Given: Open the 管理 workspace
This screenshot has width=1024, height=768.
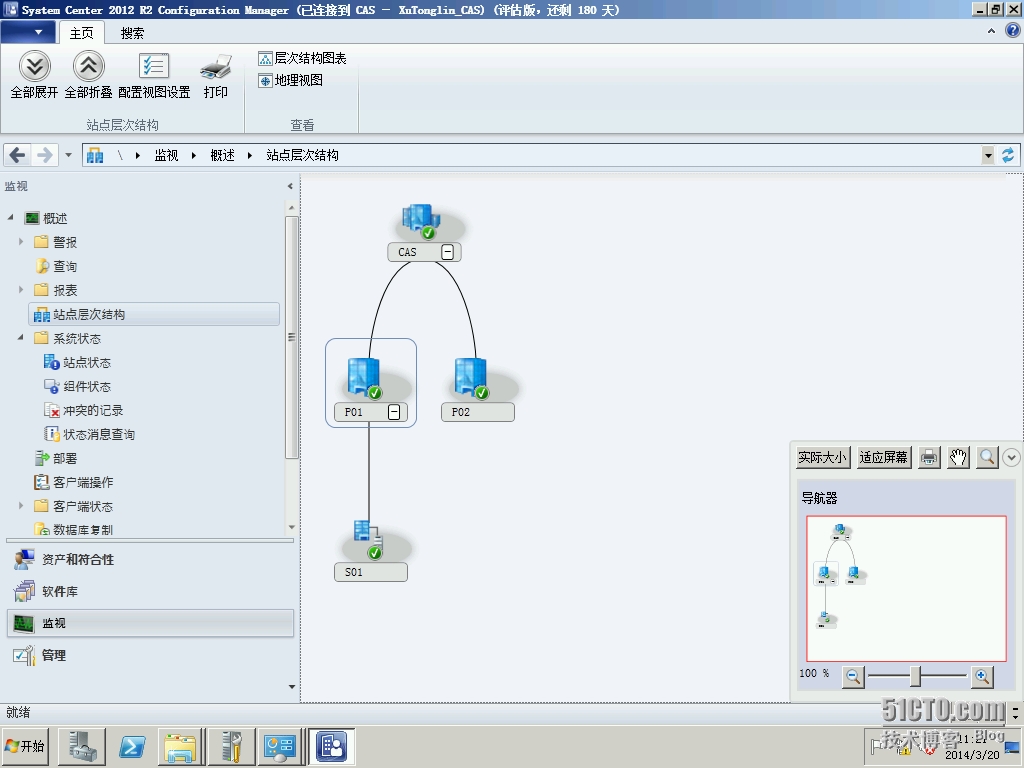Looking at the screenshot, I should tap(150, 655).
